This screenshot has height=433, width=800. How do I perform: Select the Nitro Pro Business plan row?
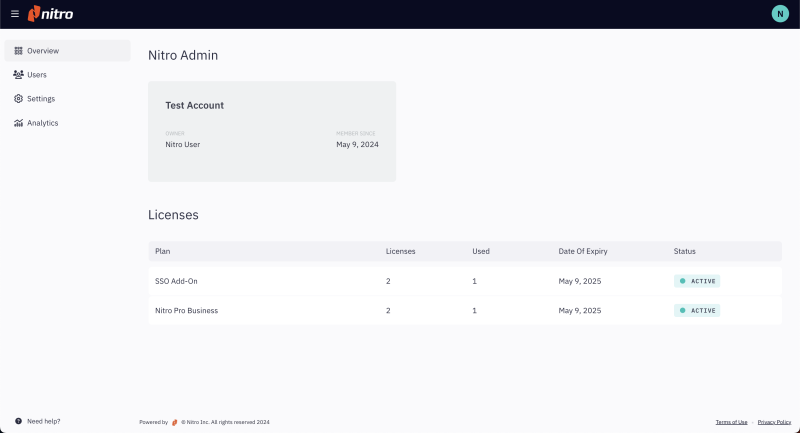465,311
